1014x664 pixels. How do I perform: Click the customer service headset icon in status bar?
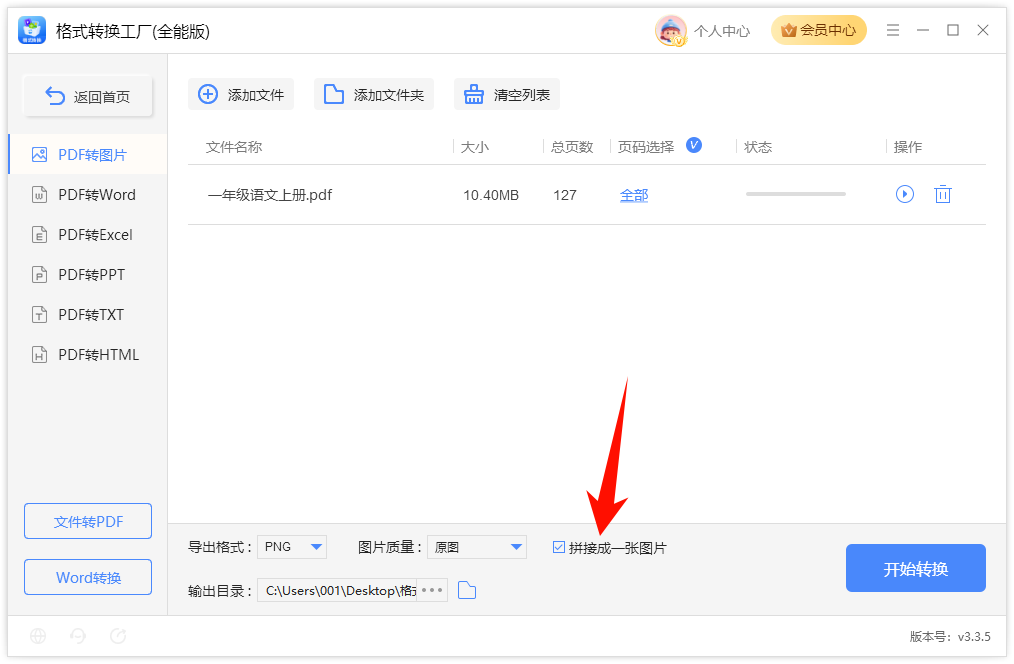click(x=78, y=636)
